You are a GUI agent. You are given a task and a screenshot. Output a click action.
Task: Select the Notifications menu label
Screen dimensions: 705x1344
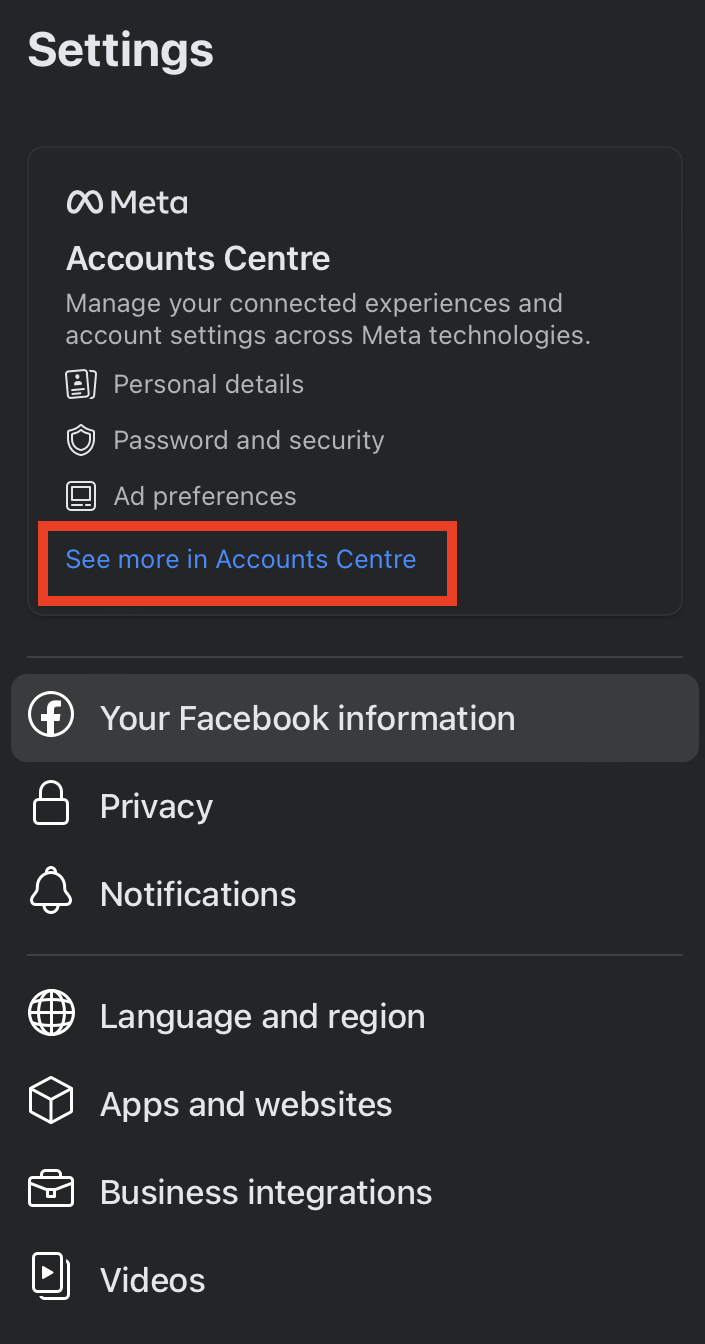coord(198,894)
